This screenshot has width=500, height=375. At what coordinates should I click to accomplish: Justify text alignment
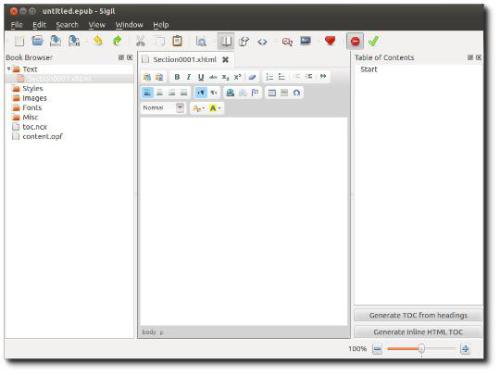(x=184, y=93)
